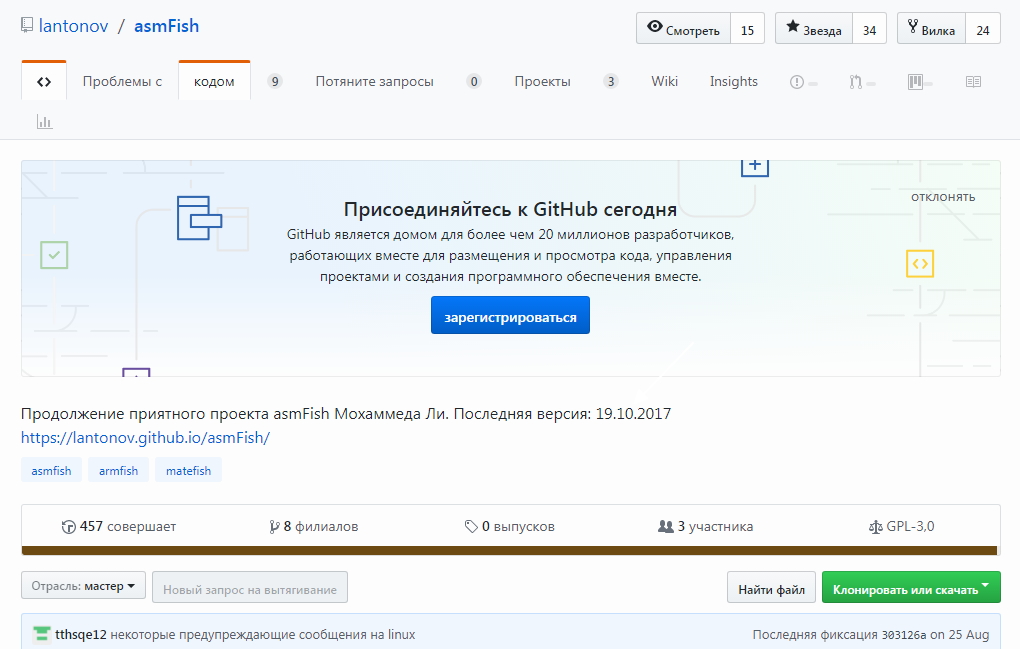Screen dimensions: 1020x649
Task: Click the Присоединяйтесь к GitHub сегодня heading
Action: pos(510,209)
